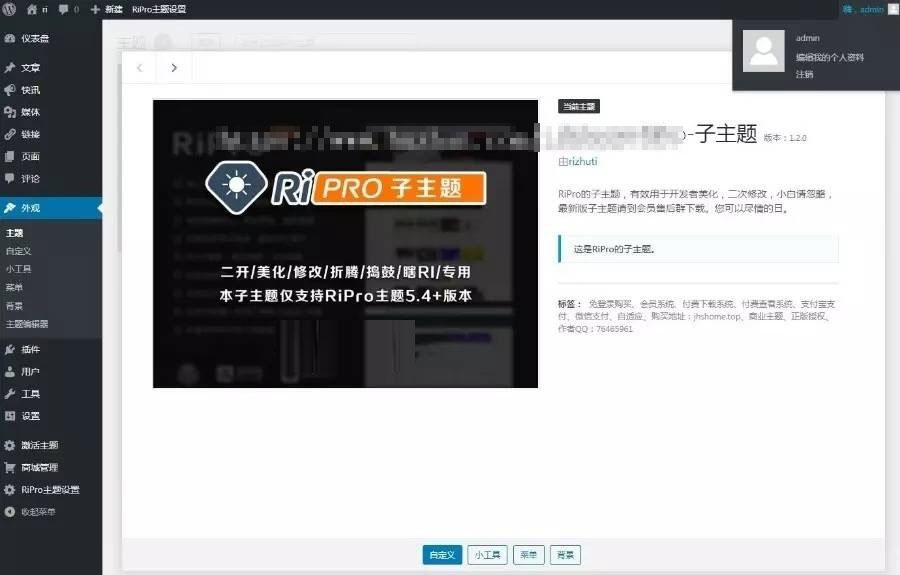Viewport: 900px width, 575px height.
Task: Collapse sidebar with 收起菜单
Action: (38, 512)
